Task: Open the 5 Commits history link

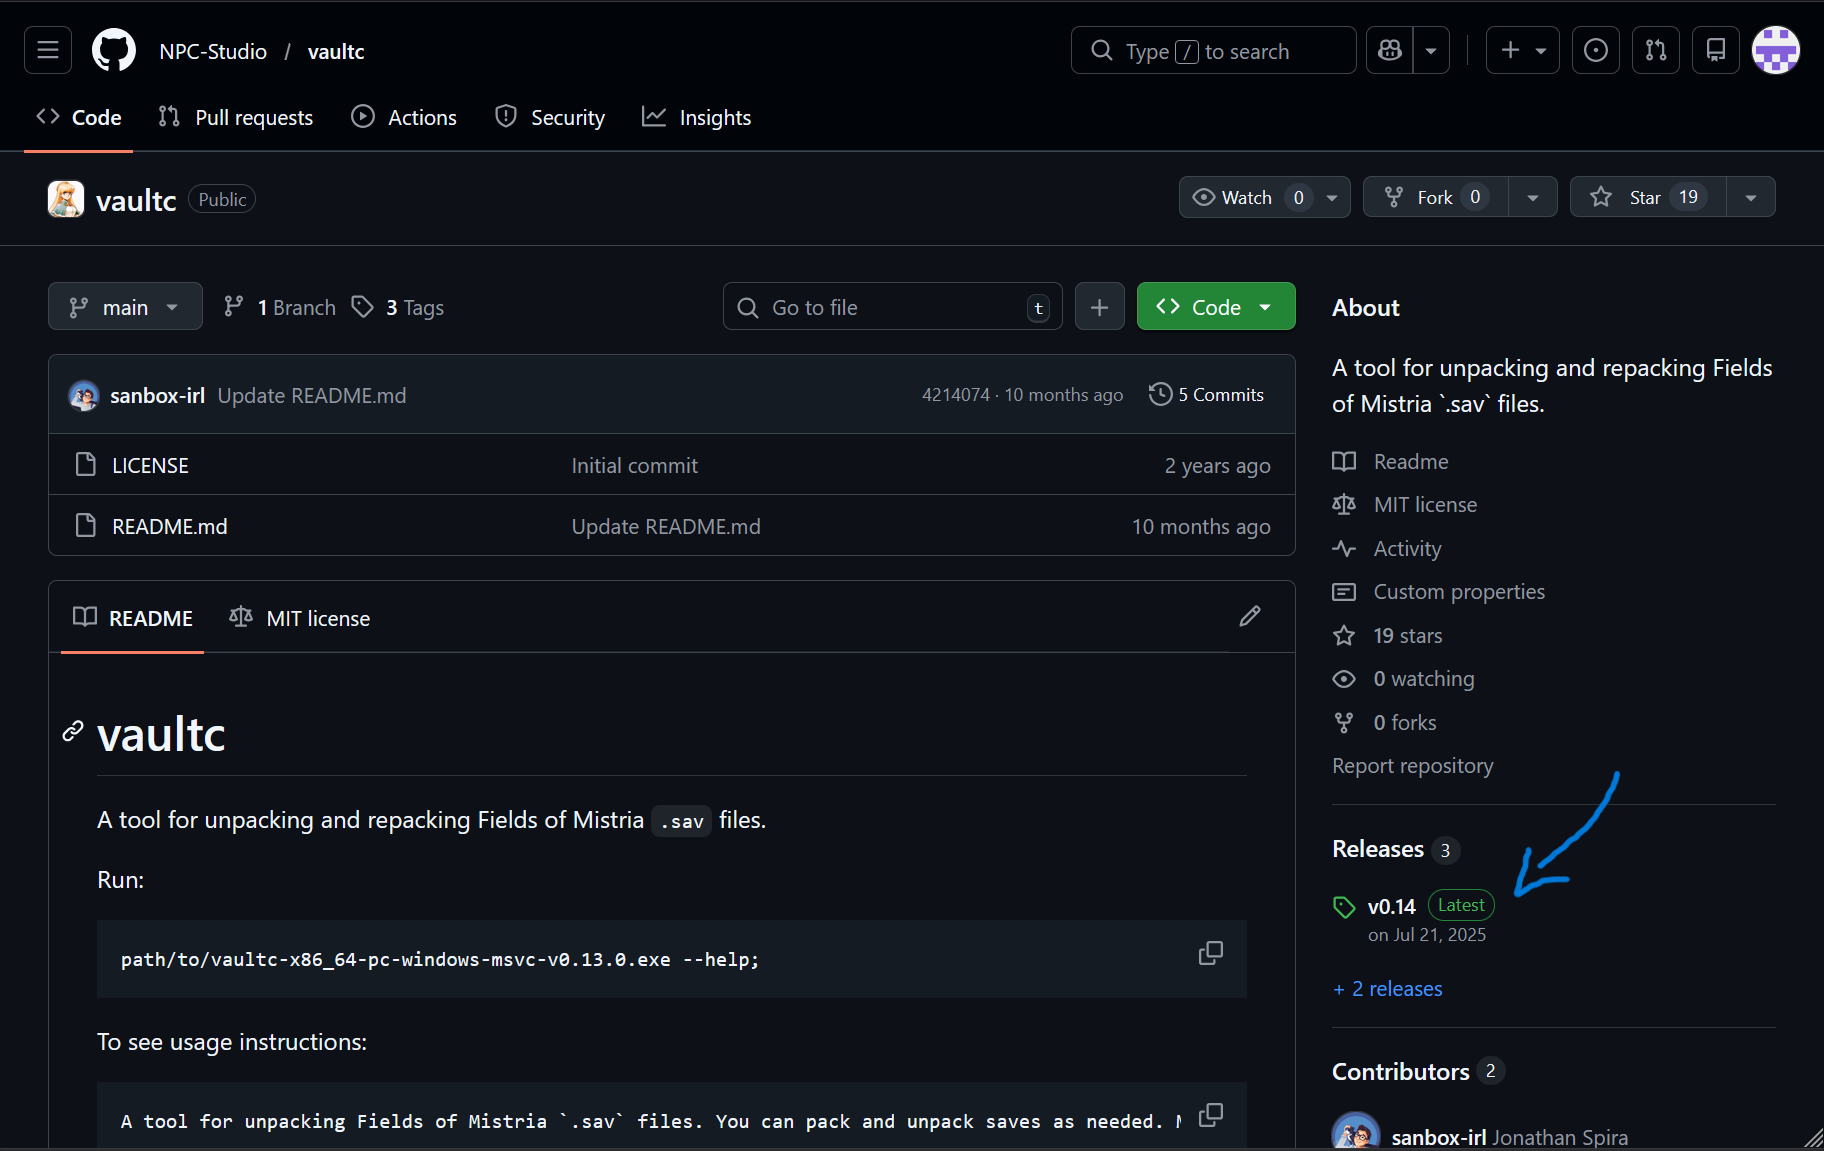Action: pos(1207,395)
